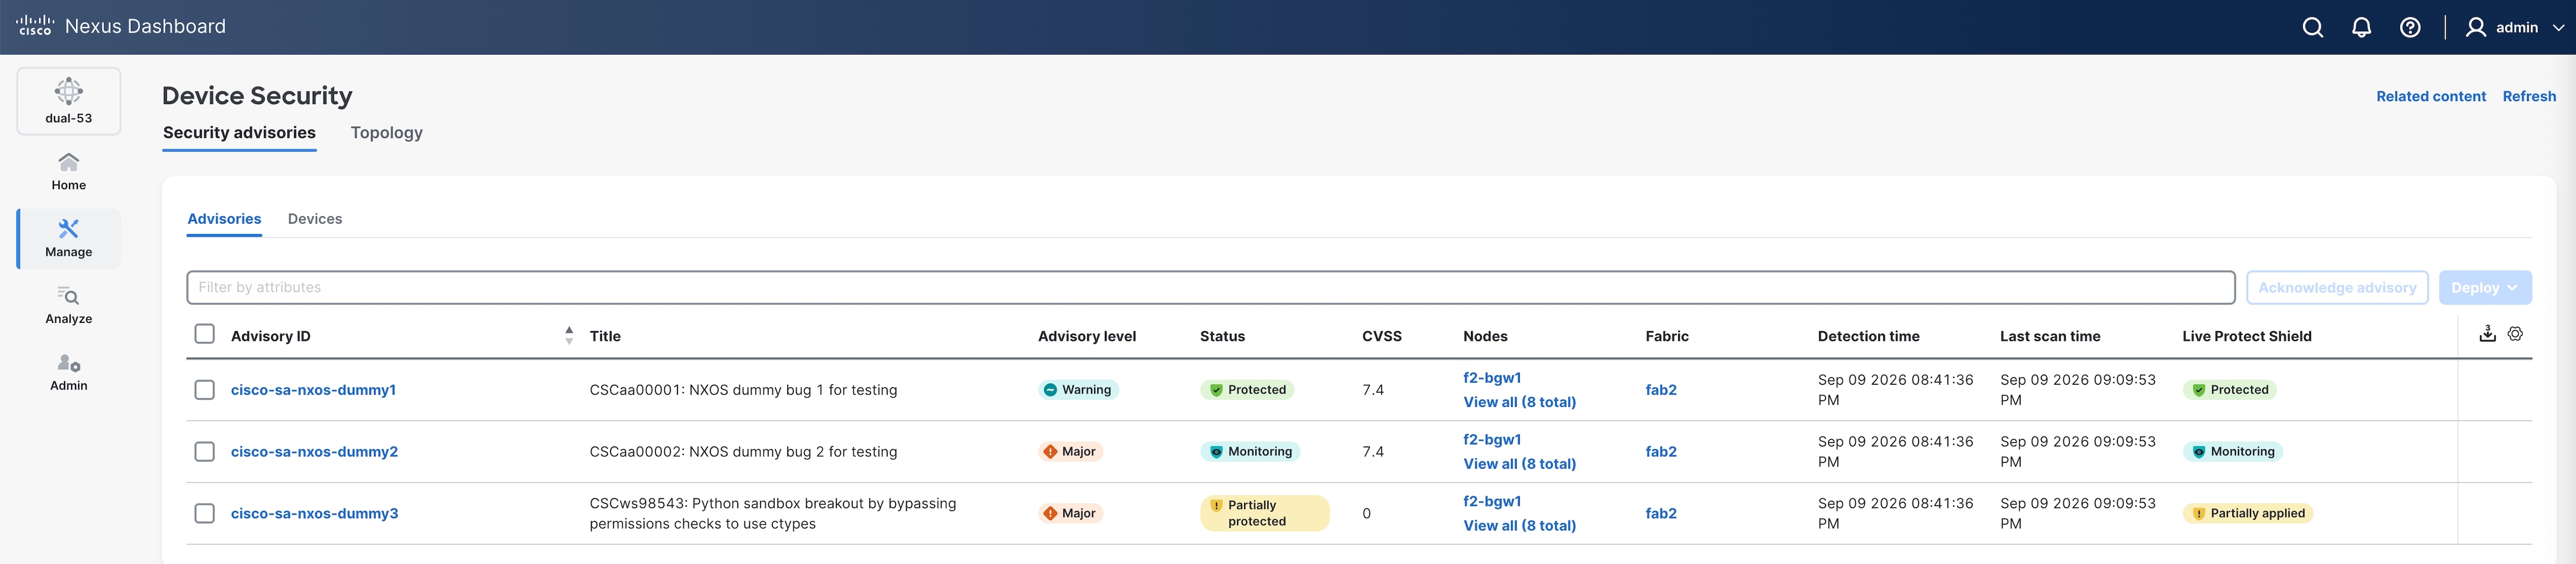Viewport: 2576px width, 564px height.
Task: Click the Detection time column header
Action: 1868,337
